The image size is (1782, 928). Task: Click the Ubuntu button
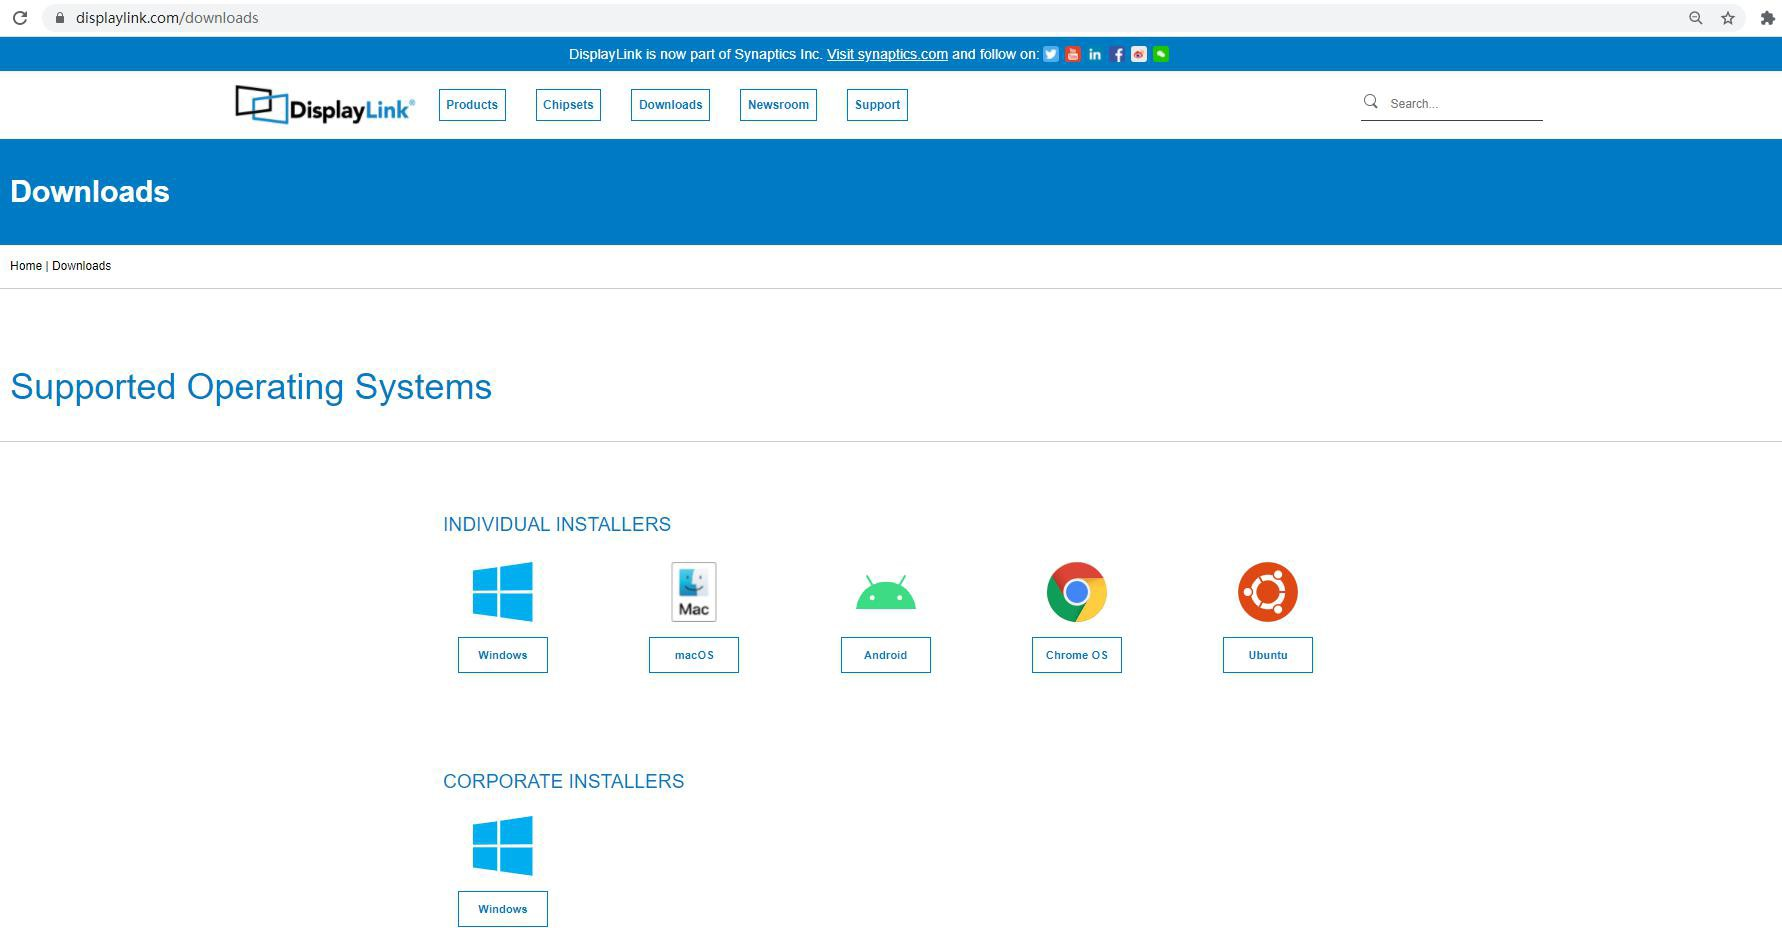(1268, 655)
